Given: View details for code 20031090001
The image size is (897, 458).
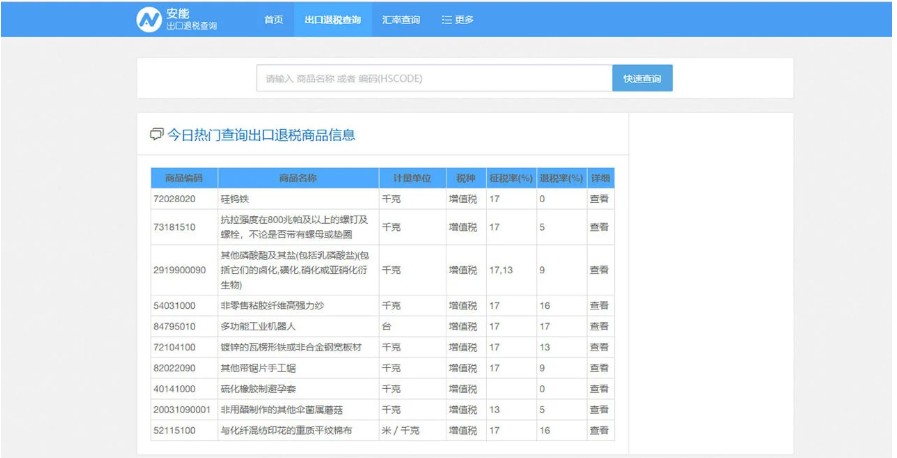Looking at the screenshot, I should (599, 410).
